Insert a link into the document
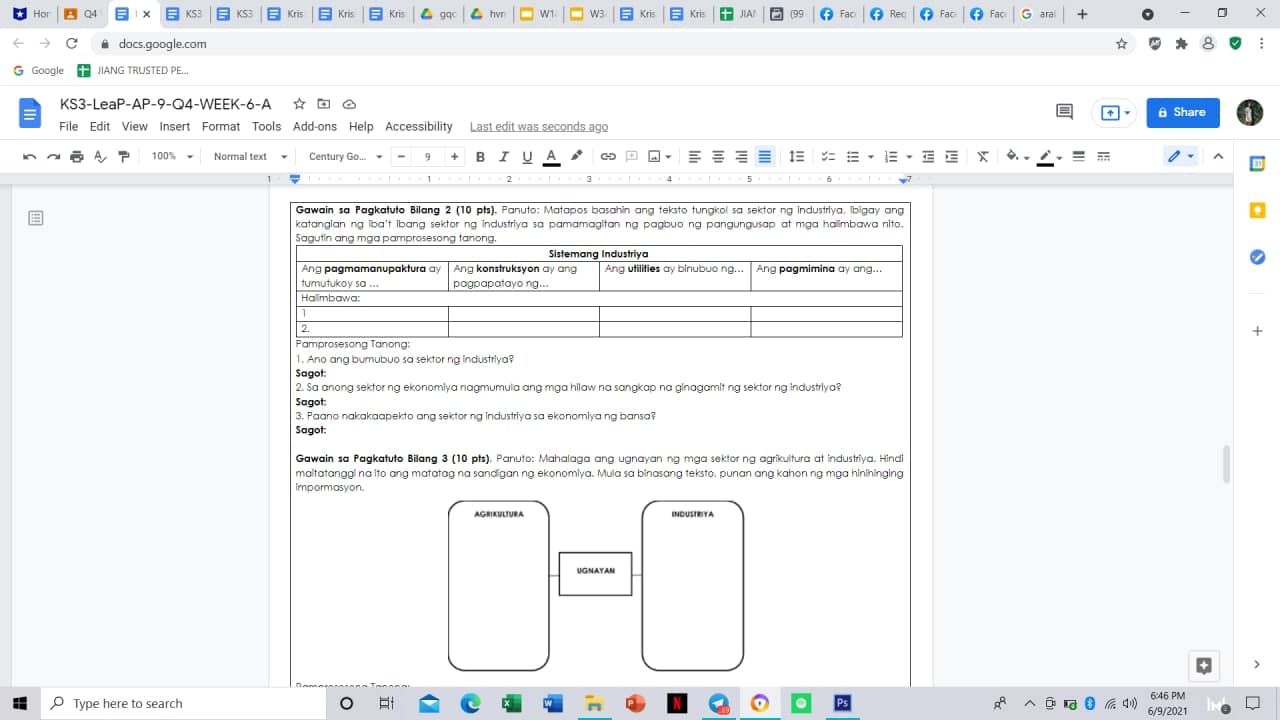The height and width of the screenshot is (720, 1280). pos(608,157)
